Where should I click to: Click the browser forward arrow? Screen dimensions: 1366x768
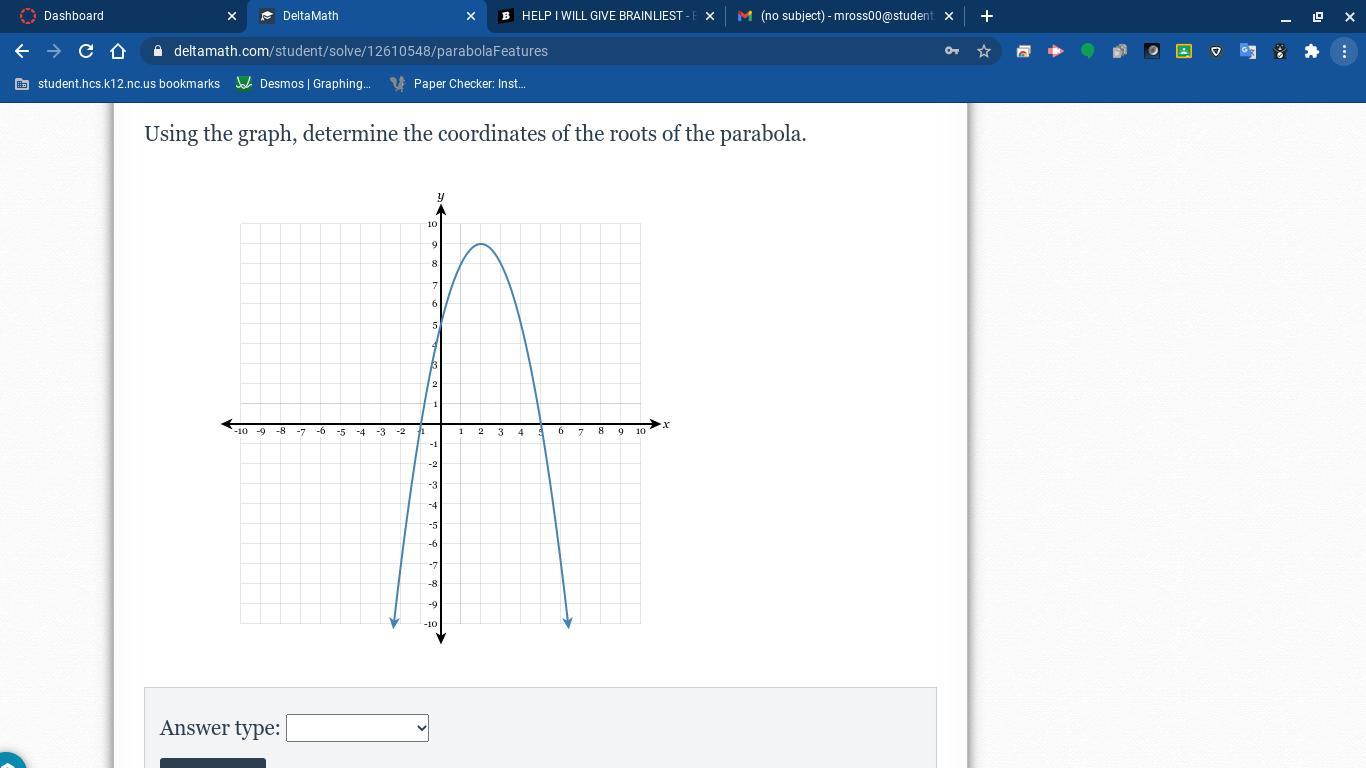(54, 51)
